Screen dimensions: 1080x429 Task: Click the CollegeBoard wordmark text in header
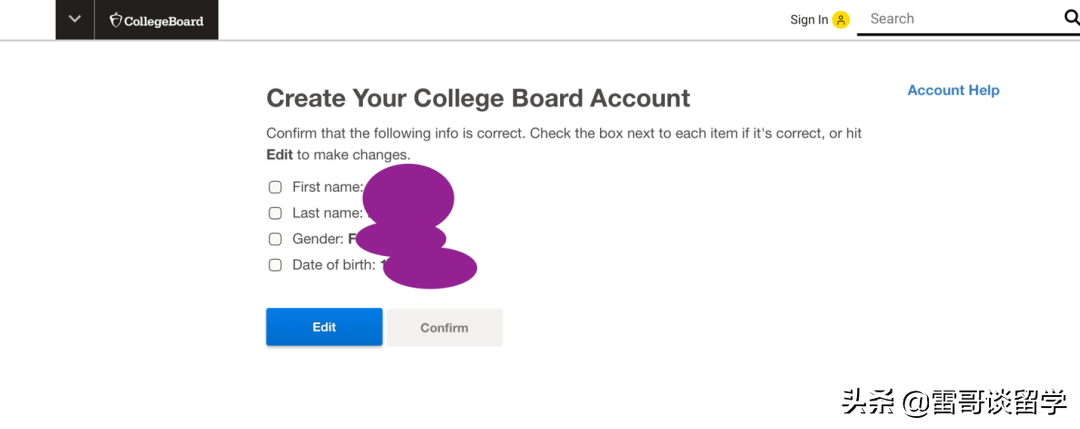point(163,21)
